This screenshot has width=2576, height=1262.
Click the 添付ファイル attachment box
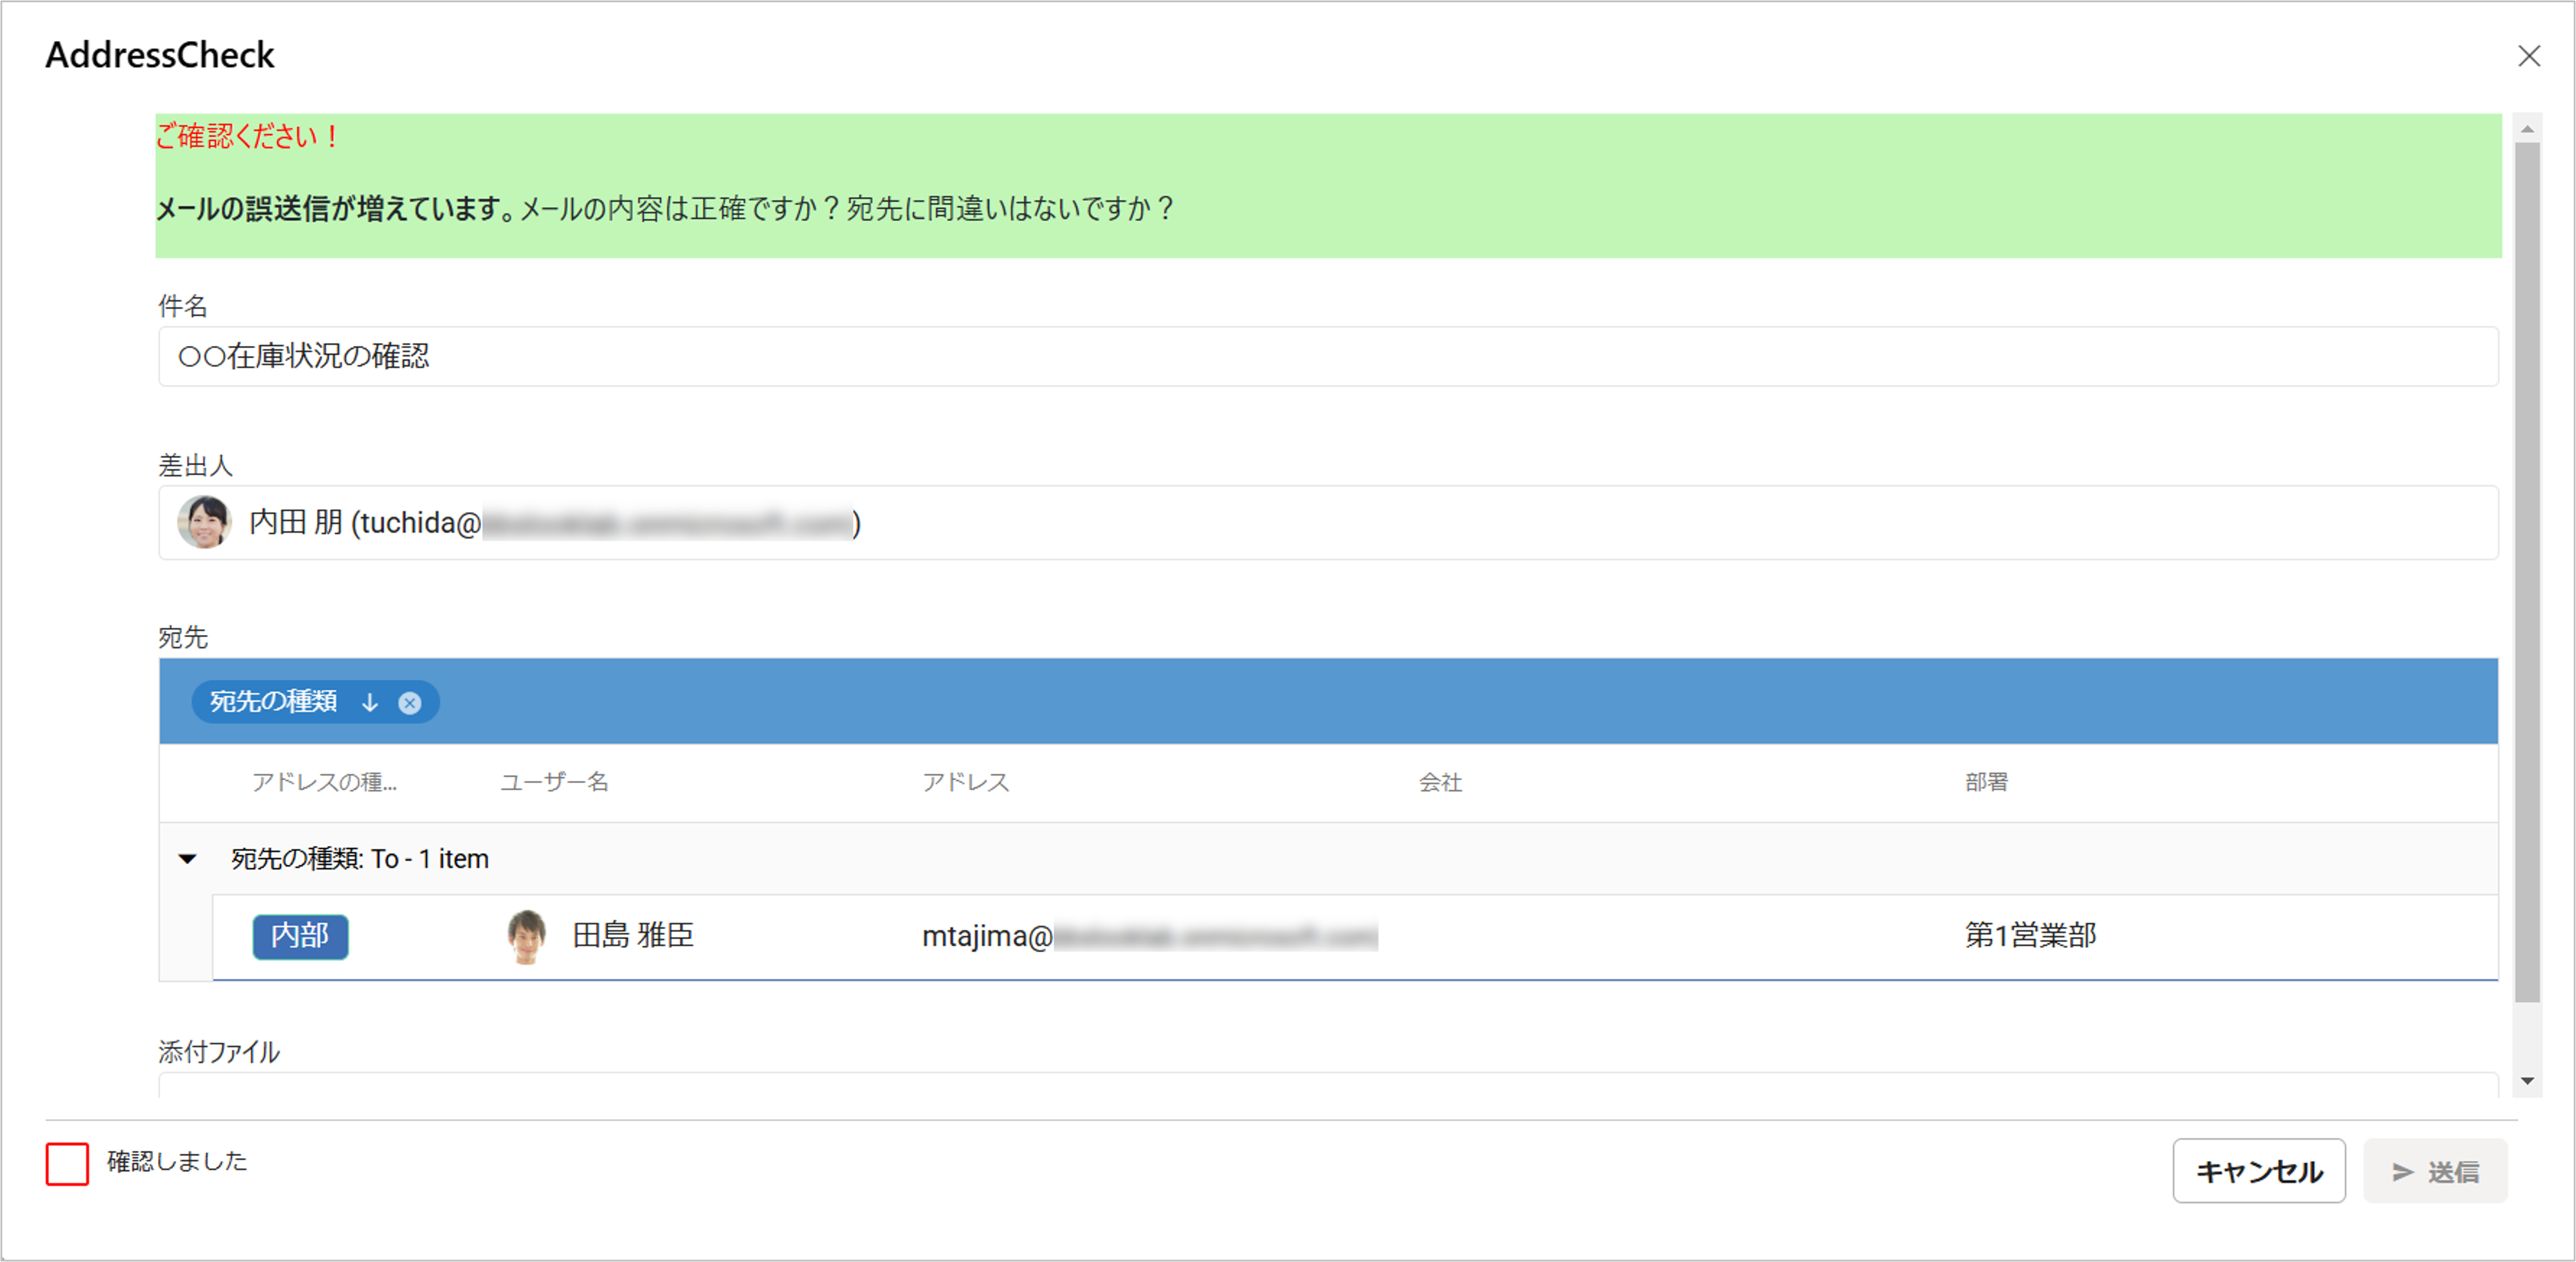1328,1085
